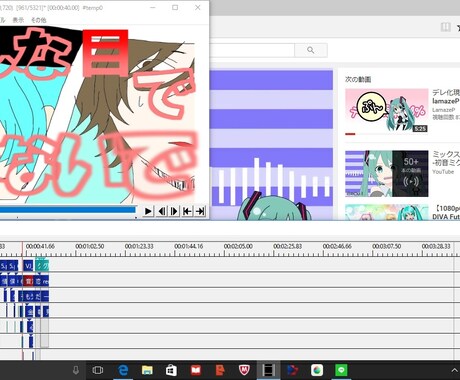Click the Cortana microphone icon

[x=76, y=370]
